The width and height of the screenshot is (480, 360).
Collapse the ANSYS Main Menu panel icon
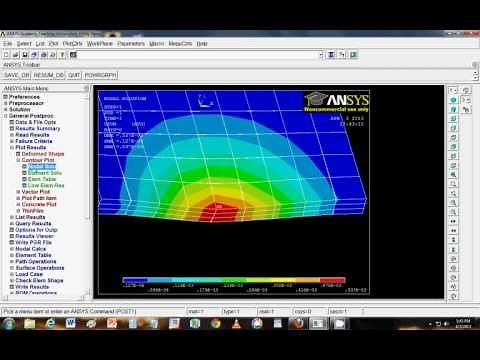(x=86, y=88)
